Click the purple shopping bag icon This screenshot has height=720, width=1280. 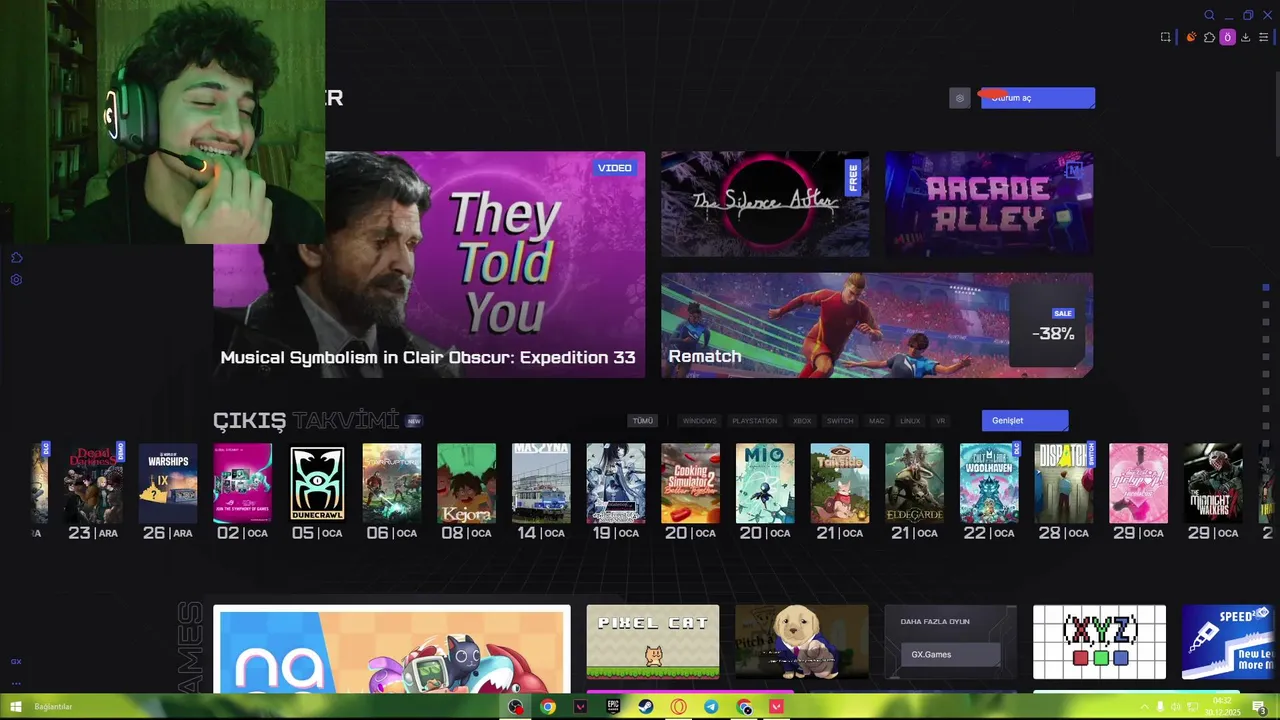1227,37
